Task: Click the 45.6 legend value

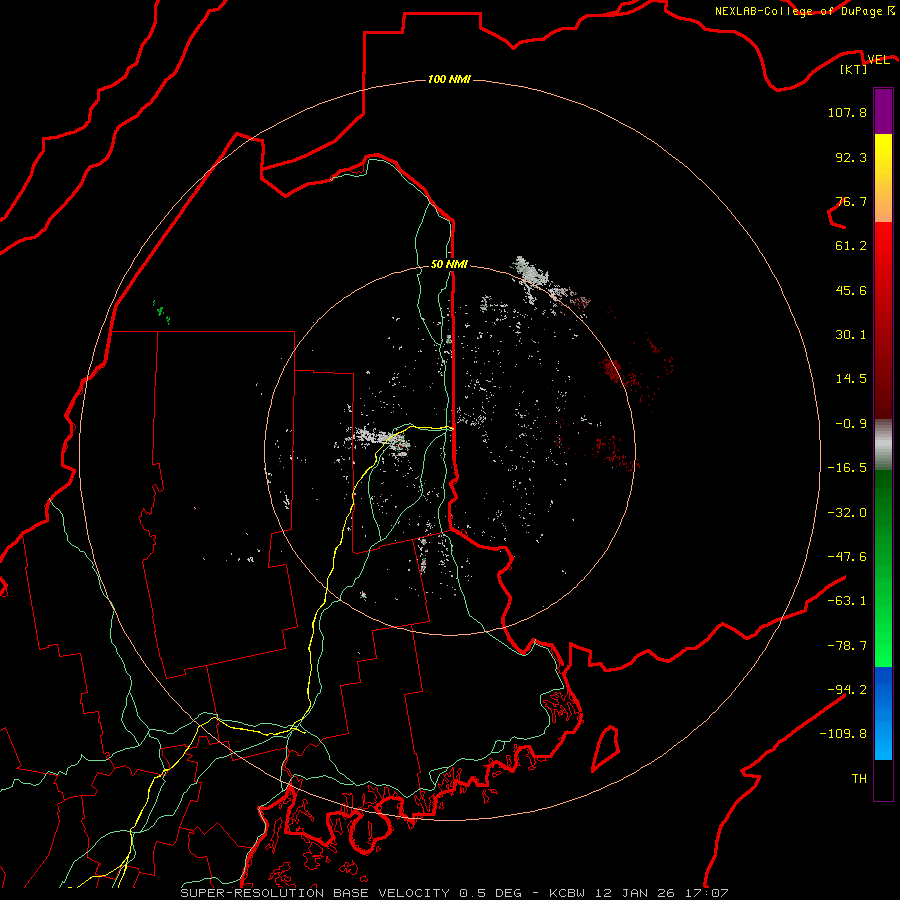Action: pyautogui.click(x=851, y=290)
